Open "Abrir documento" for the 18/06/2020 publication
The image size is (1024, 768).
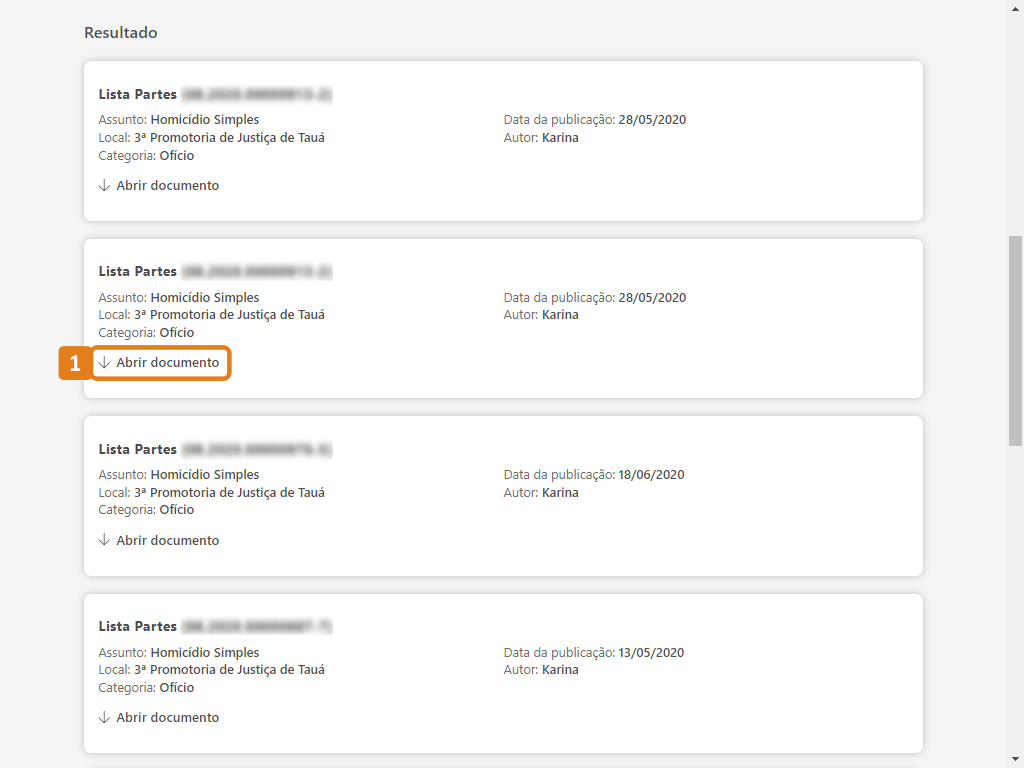(x=167, y=540)
